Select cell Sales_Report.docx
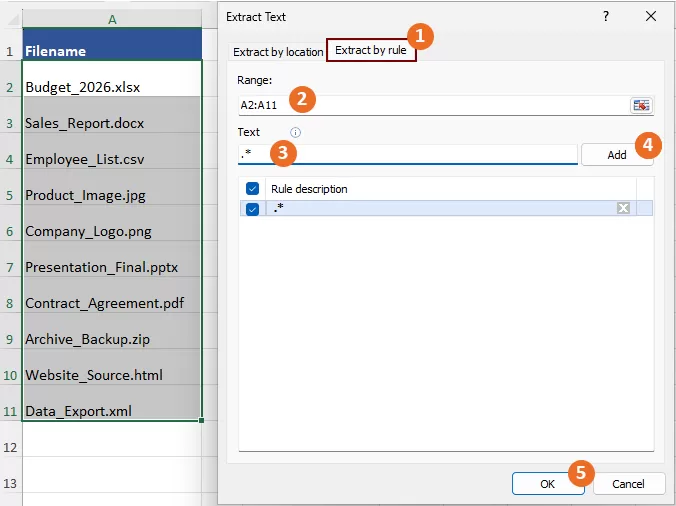The width and height of the screenshot is (676, 506). (x=112, y=115)
